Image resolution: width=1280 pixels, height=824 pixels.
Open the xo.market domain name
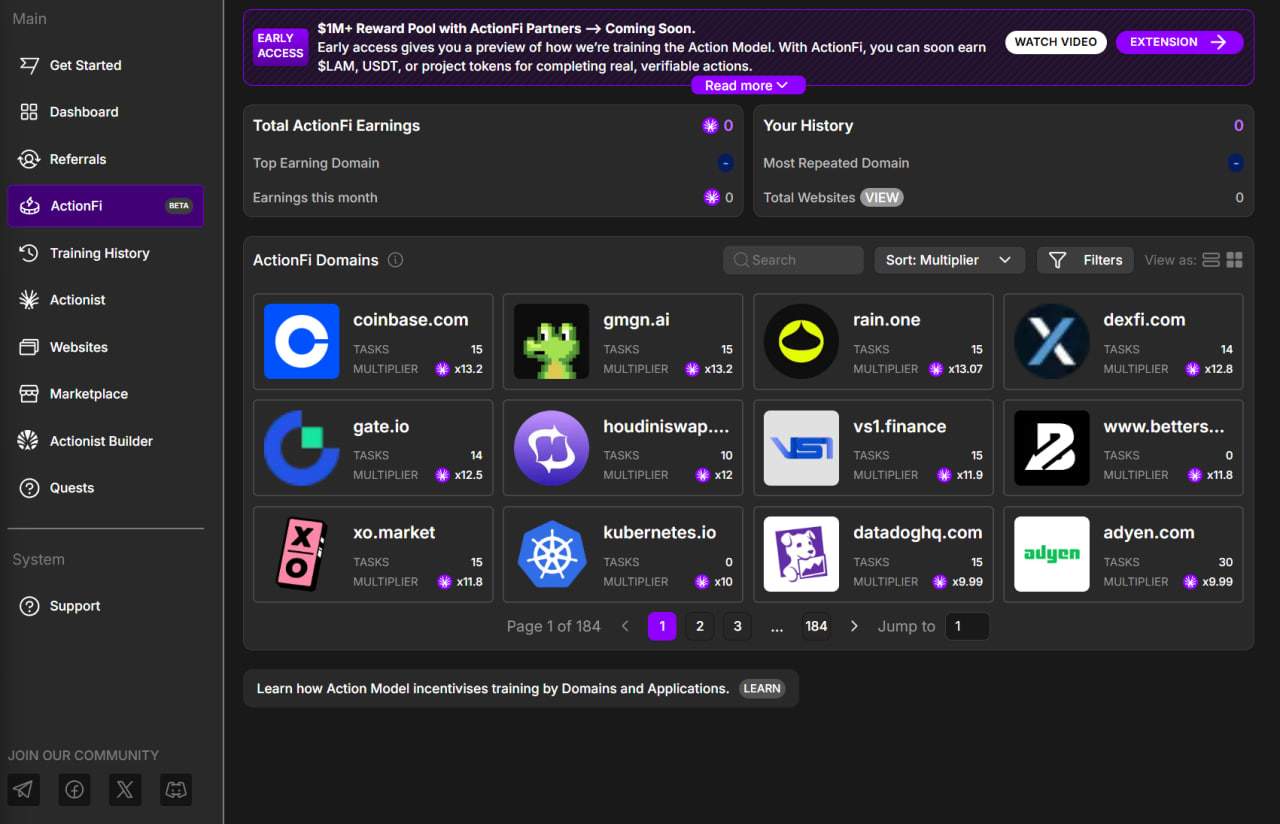[394, 533]
